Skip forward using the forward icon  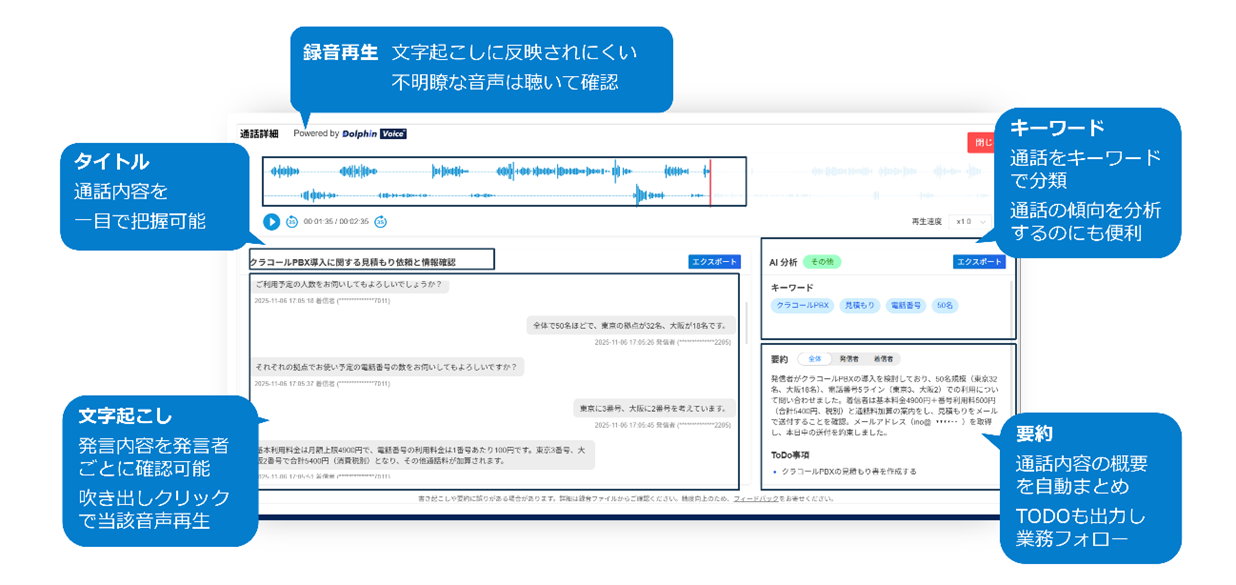click(x=380, y=222)
